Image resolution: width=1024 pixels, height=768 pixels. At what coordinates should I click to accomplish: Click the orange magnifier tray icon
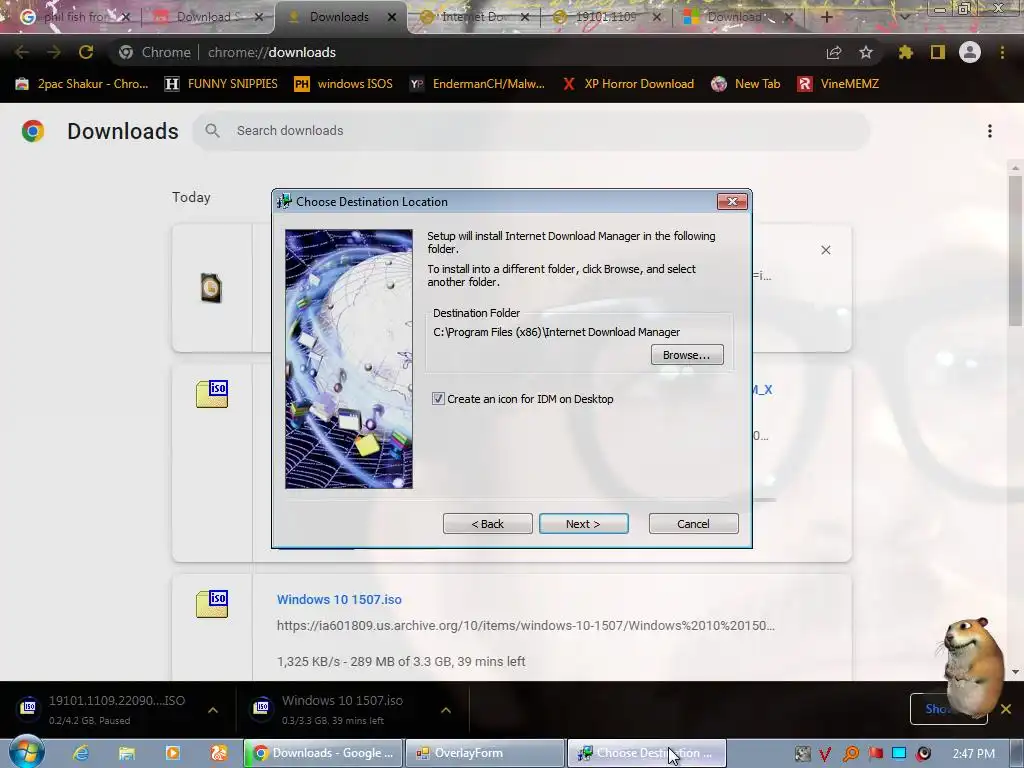click(x=851, y=754)
